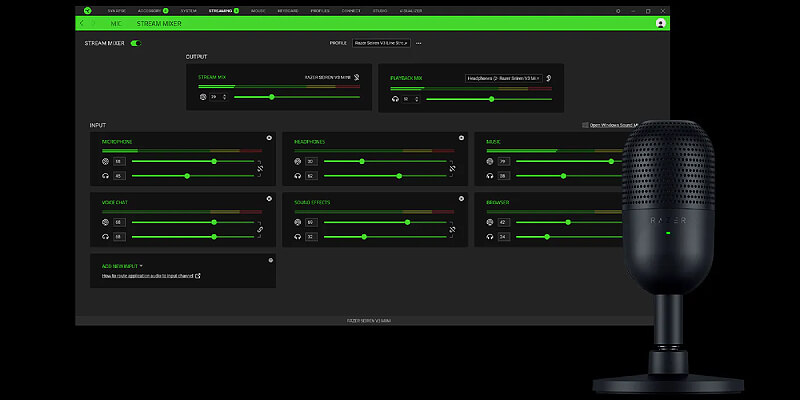Image resolution: width=800 pixels, height=400 pixels.
Task: Click the Playback Mix volume stepper arrows
Action: point(417,99)
